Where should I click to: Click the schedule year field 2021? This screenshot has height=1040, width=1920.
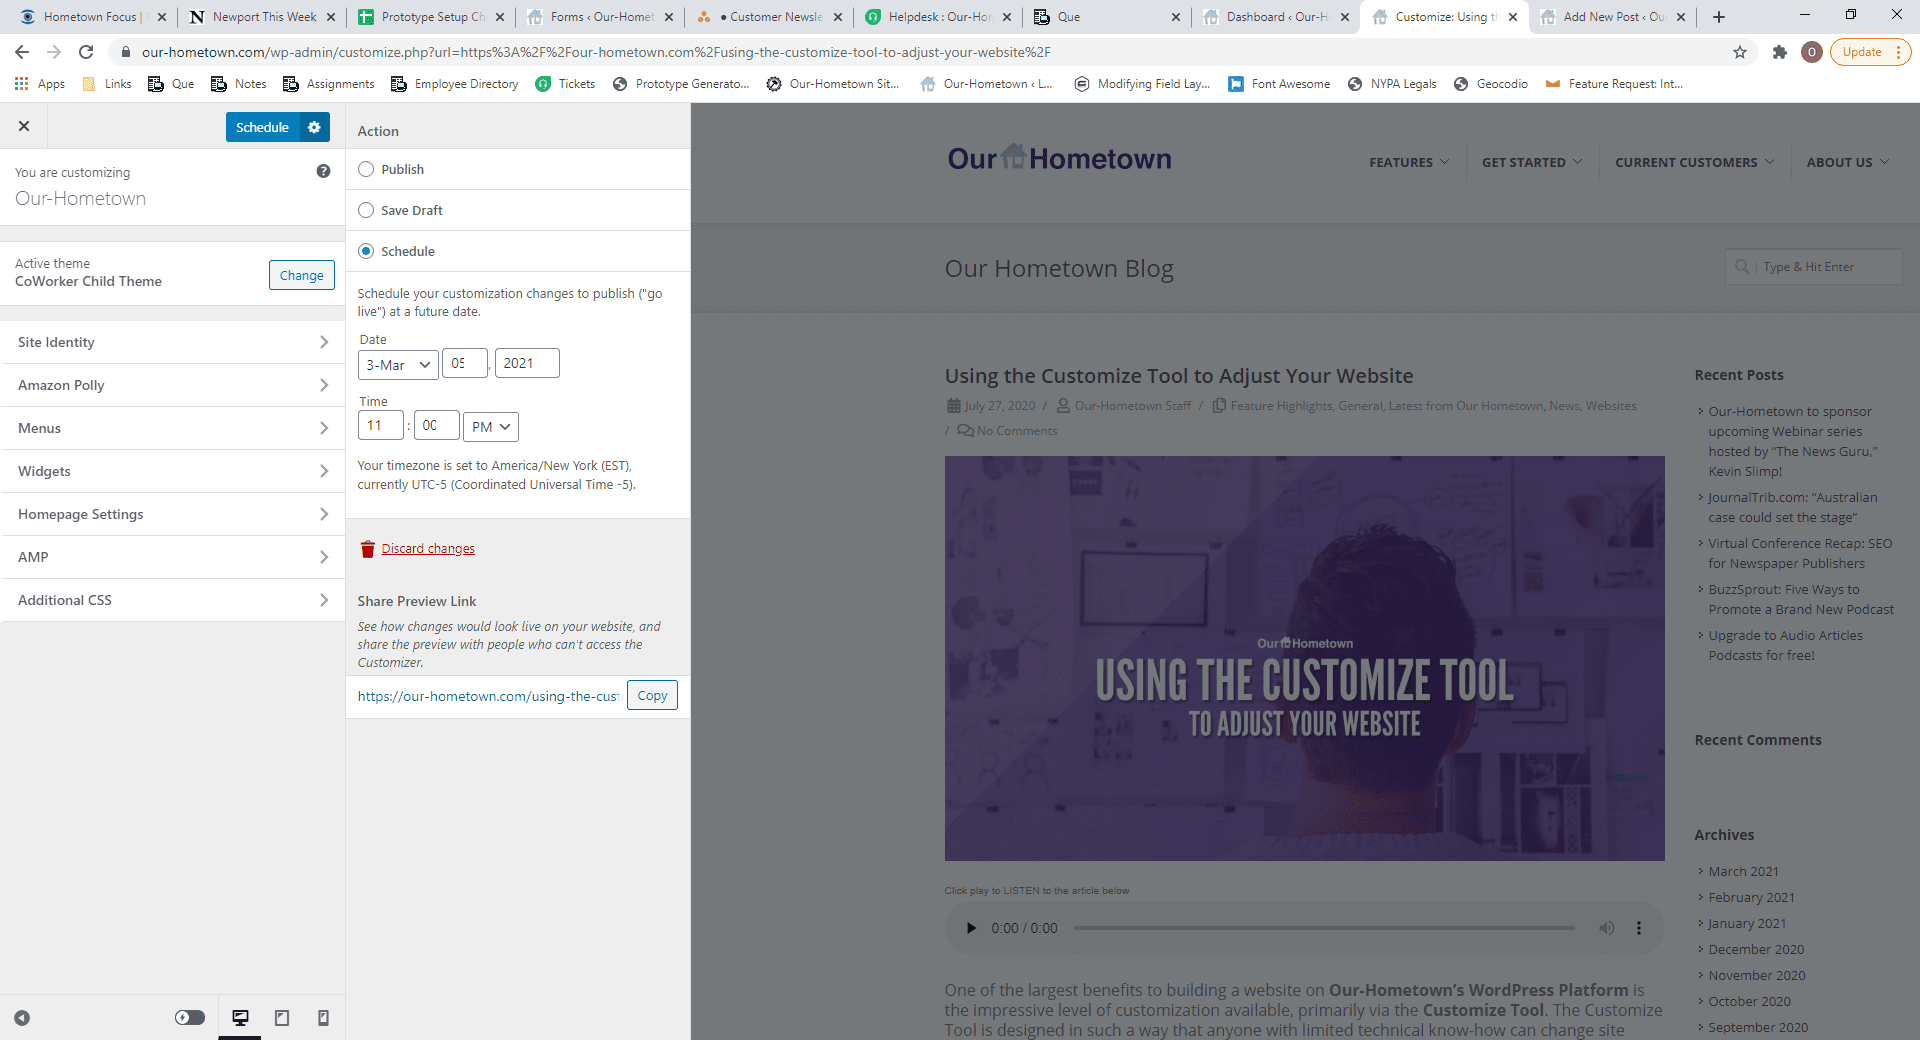pyautogui.click(x=527, y=363)
